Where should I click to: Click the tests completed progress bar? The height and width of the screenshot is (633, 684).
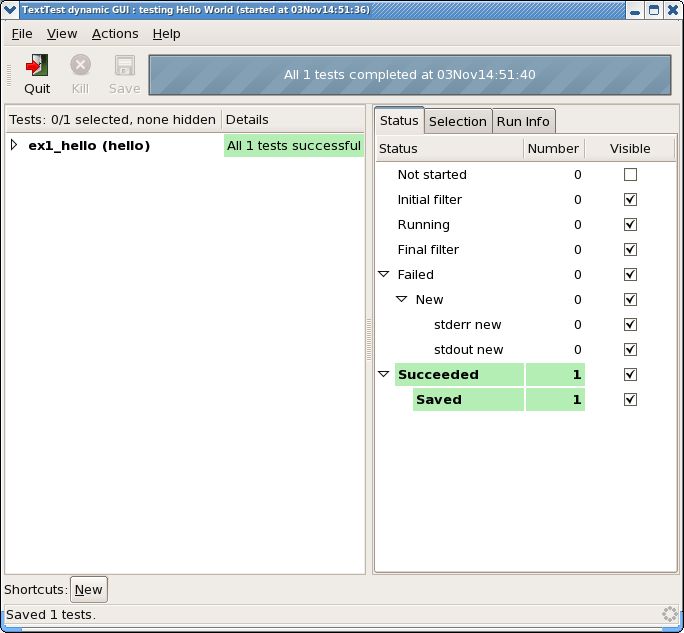(x=410, y=75)
